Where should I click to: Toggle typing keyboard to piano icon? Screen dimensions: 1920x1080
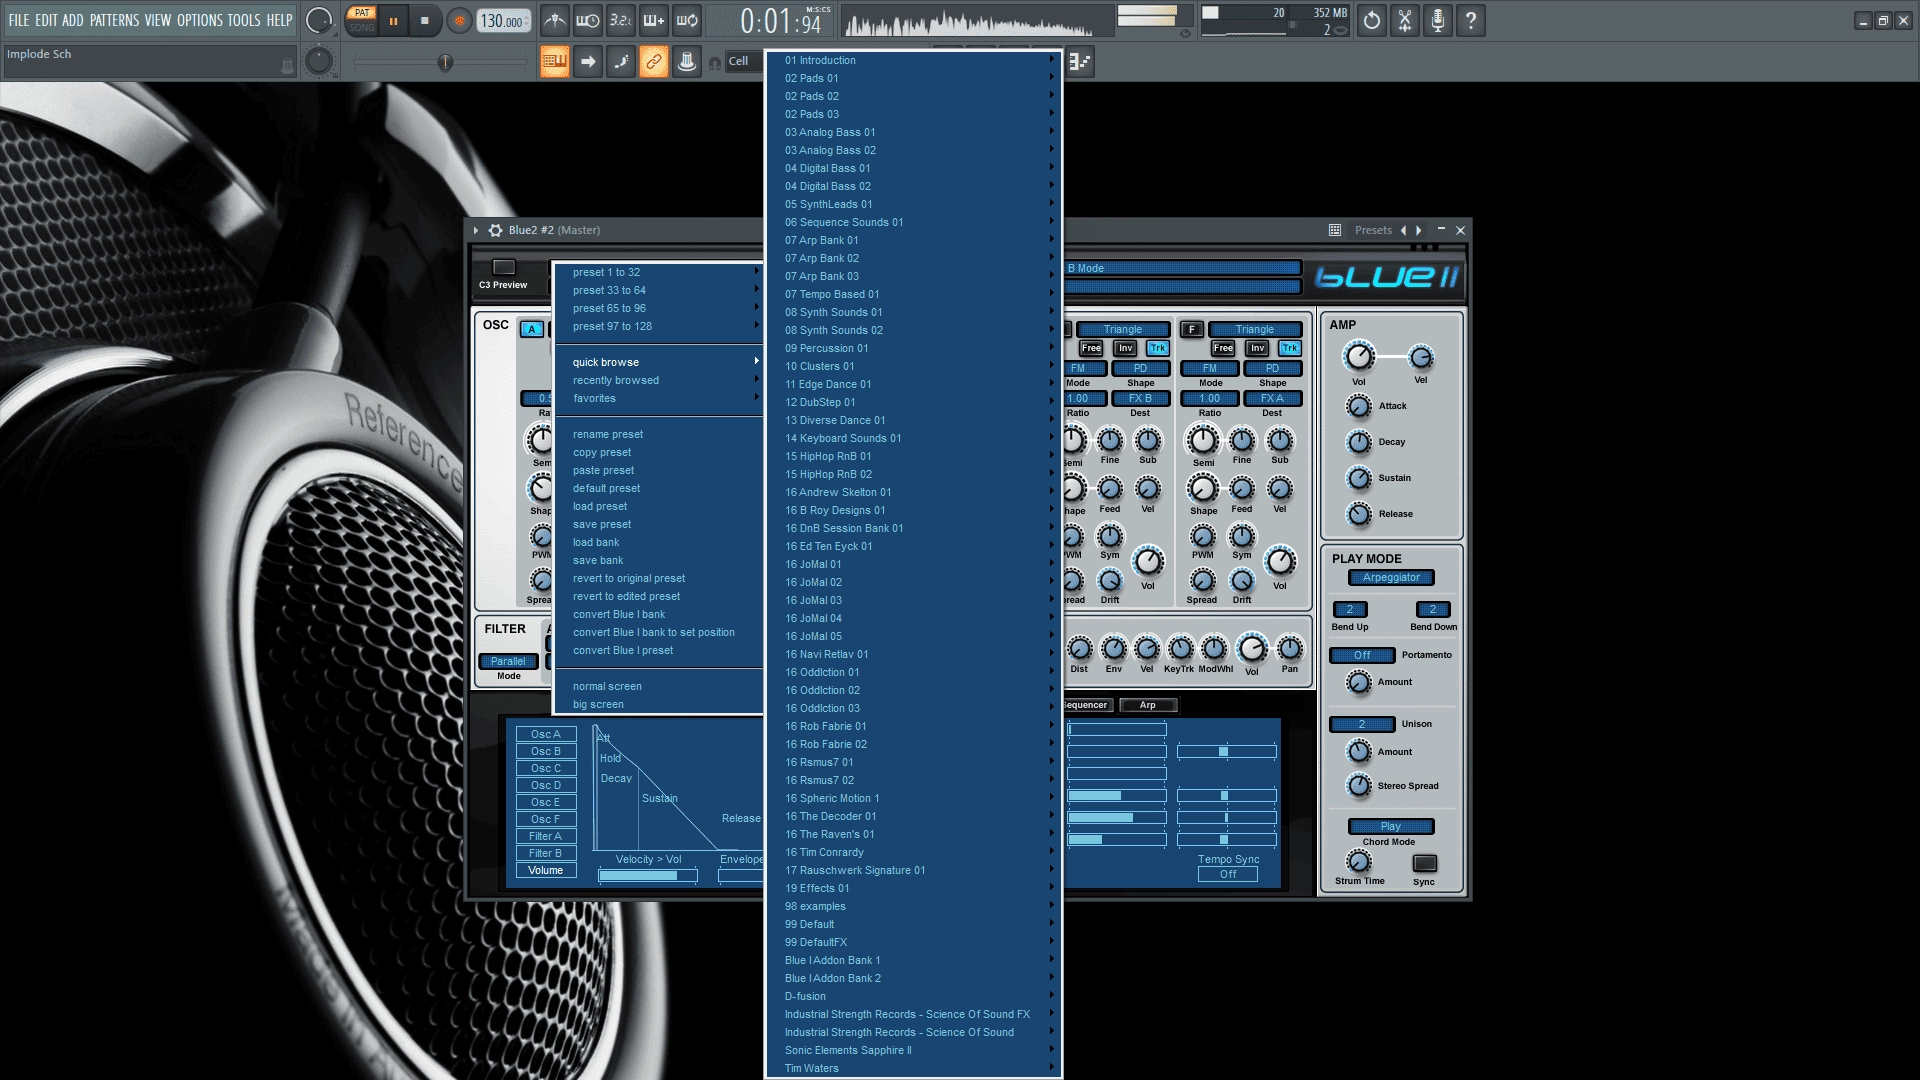coord(555,62)
